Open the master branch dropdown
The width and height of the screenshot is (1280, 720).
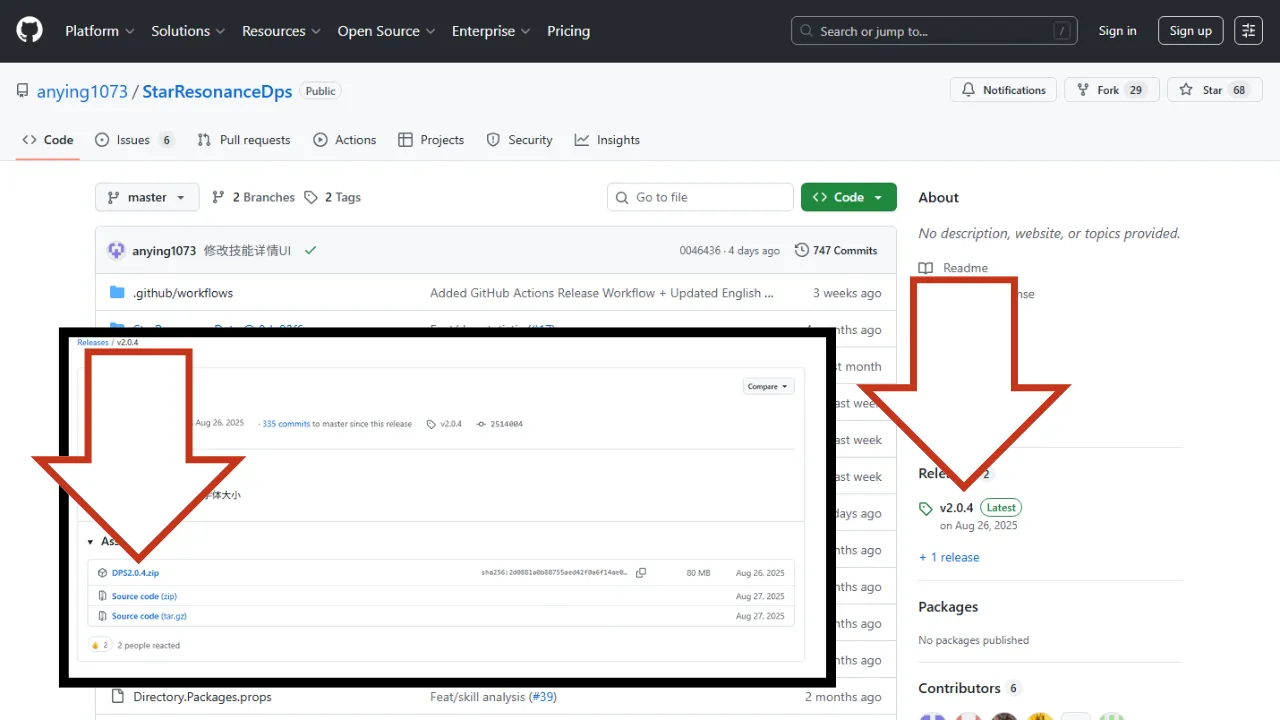pos(147,197)
